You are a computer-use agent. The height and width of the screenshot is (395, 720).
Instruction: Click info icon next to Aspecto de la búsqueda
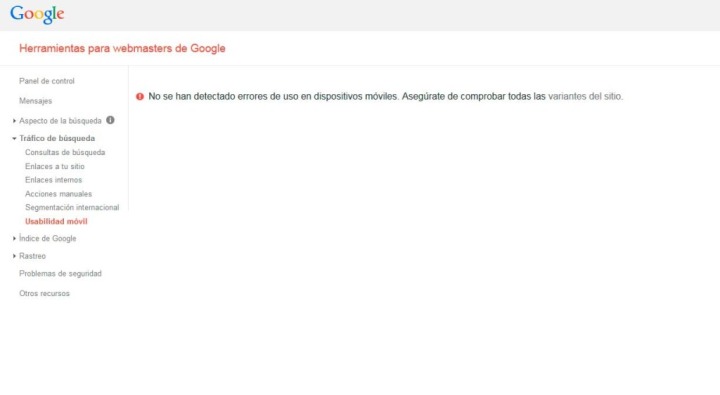110,120
